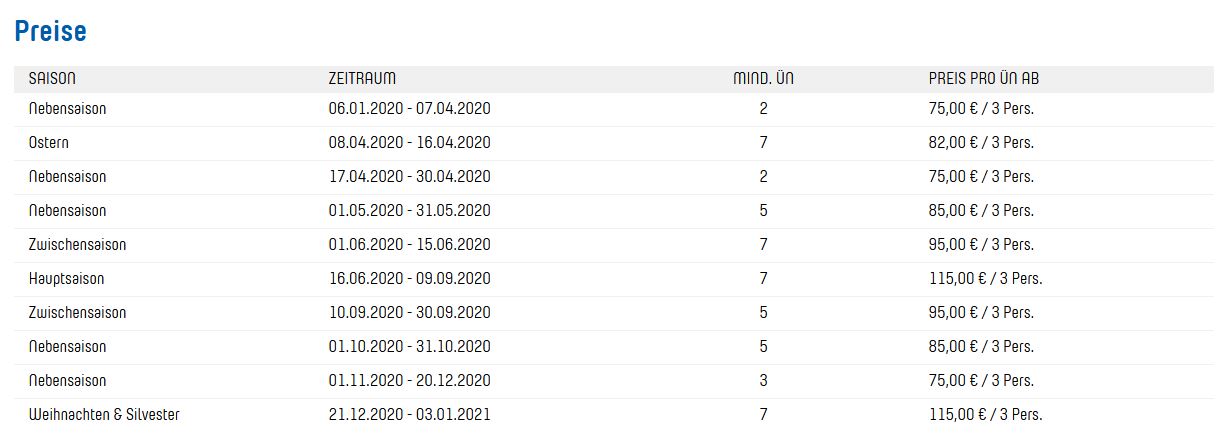This screenshot has height=444, width=1225.
Task: Click the Preise heading
Action: 51,32
